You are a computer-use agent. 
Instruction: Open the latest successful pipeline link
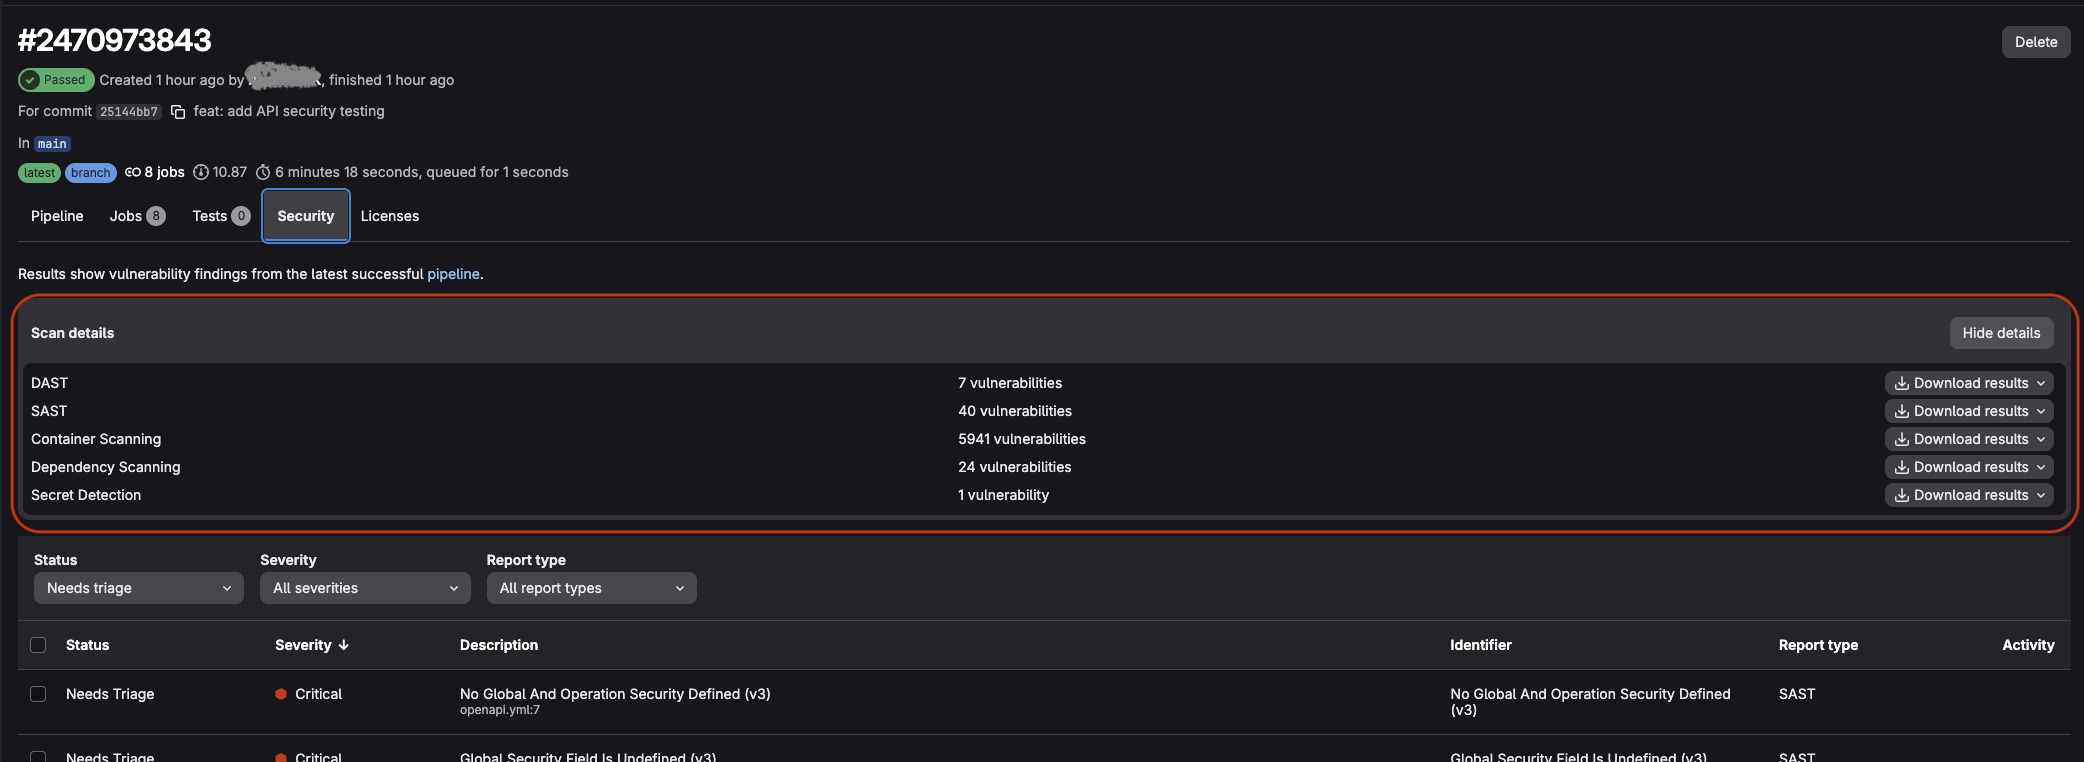point(453,273)
